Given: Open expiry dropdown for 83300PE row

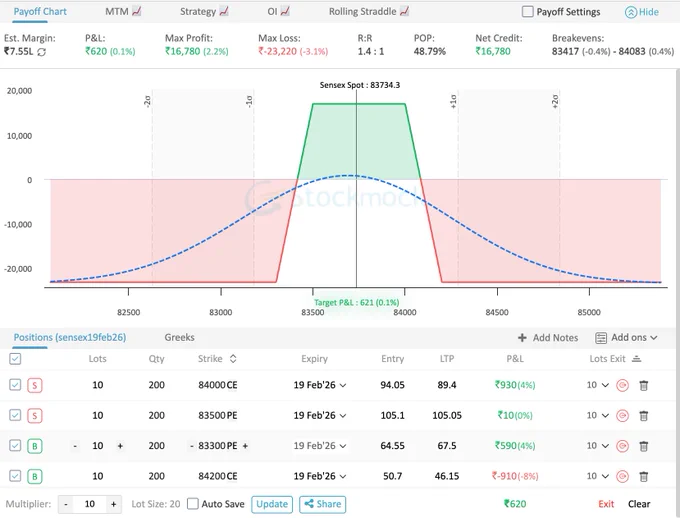Looking at the screenshot, I should click(x=320, y=446).
